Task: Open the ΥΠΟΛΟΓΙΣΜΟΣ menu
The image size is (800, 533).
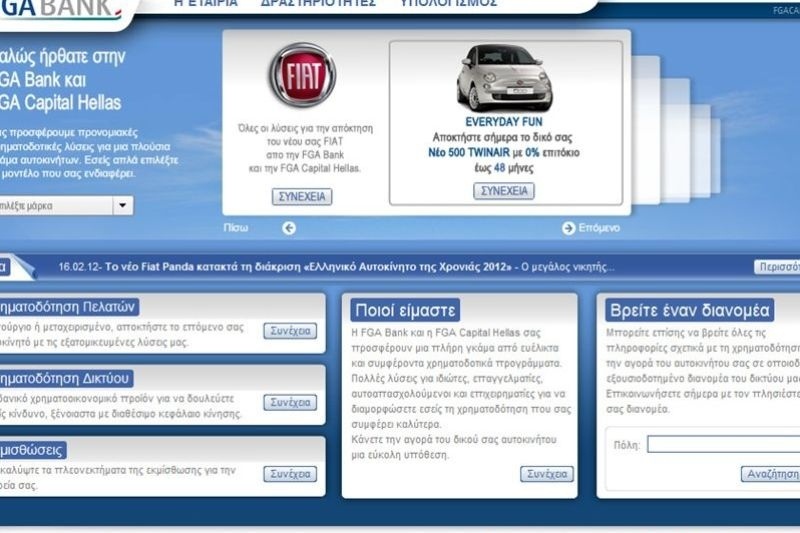Action: (448, 4)
